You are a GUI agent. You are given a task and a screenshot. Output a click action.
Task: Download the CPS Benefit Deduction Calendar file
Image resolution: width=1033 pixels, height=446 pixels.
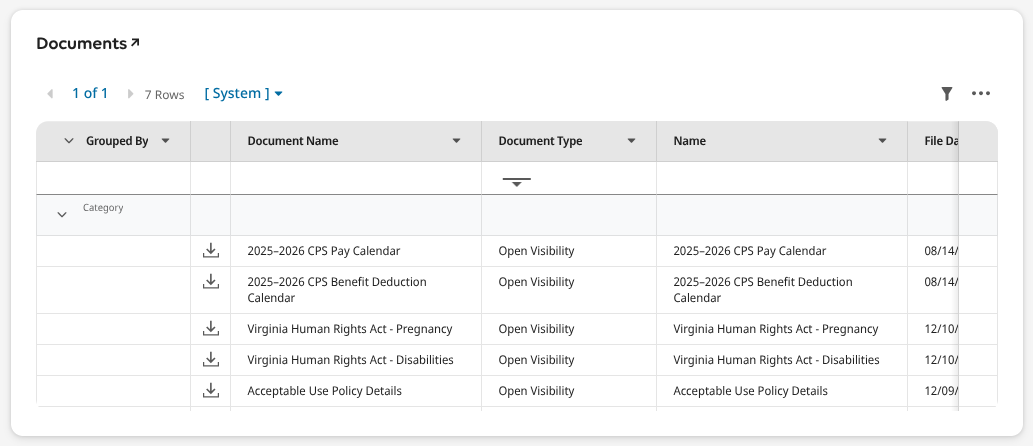(x=210, y=281)
